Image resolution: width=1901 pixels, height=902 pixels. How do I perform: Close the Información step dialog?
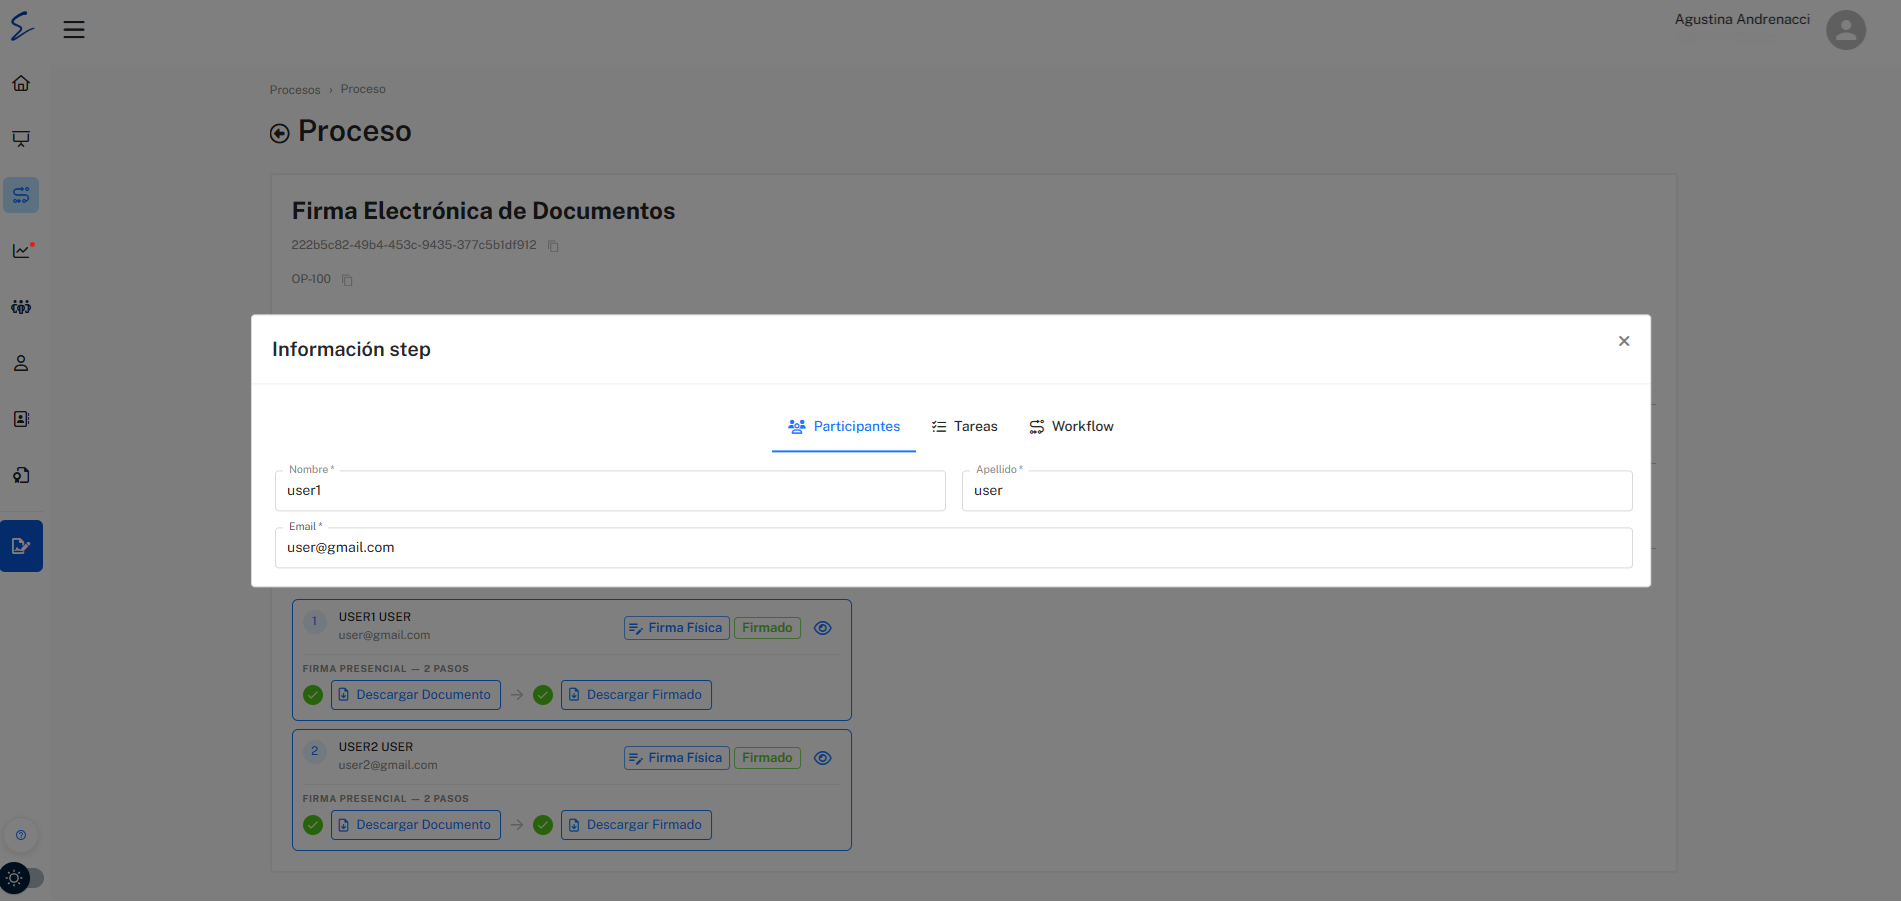1624,341
